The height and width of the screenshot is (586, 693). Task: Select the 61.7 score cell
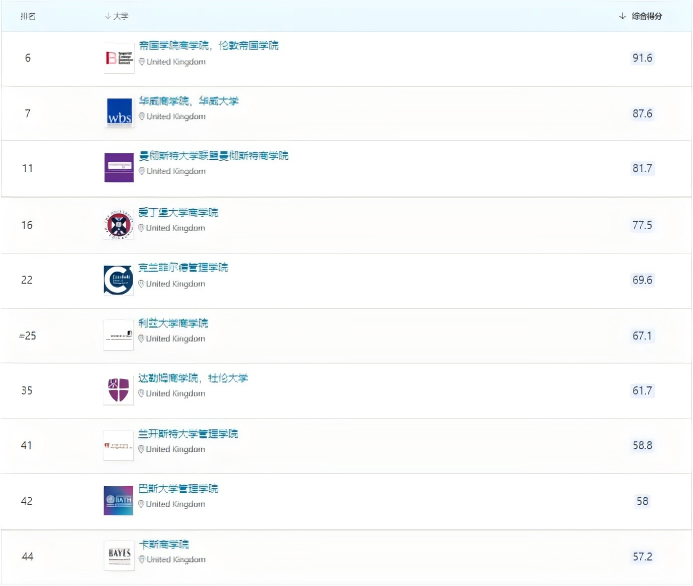click(642, 391)
